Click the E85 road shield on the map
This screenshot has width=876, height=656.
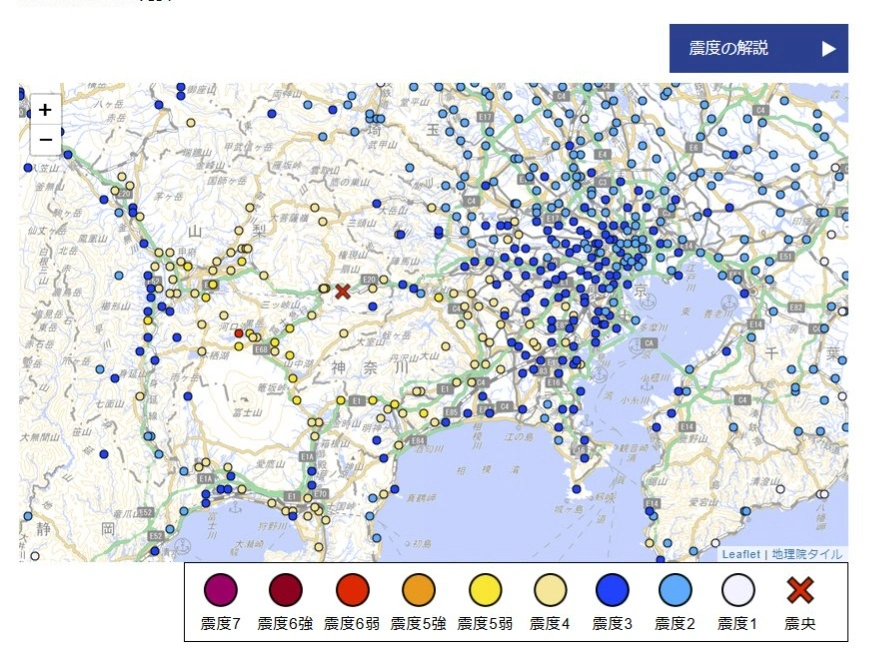(451, 412)
